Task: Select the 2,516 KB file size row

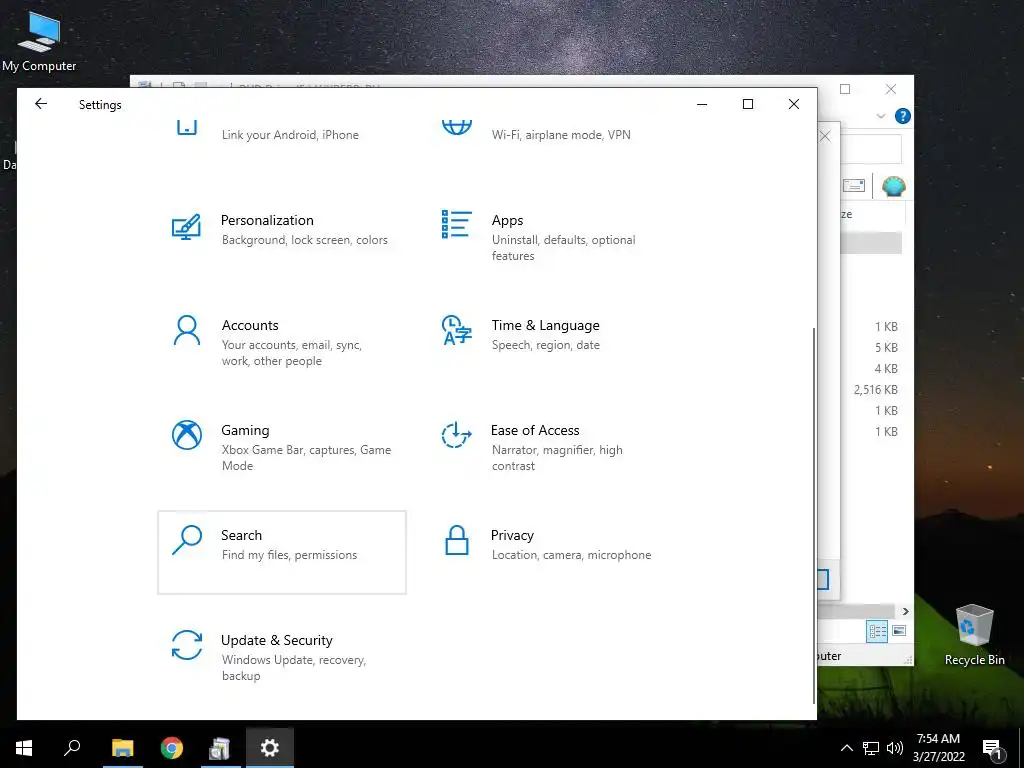Action: click(876, 389)
